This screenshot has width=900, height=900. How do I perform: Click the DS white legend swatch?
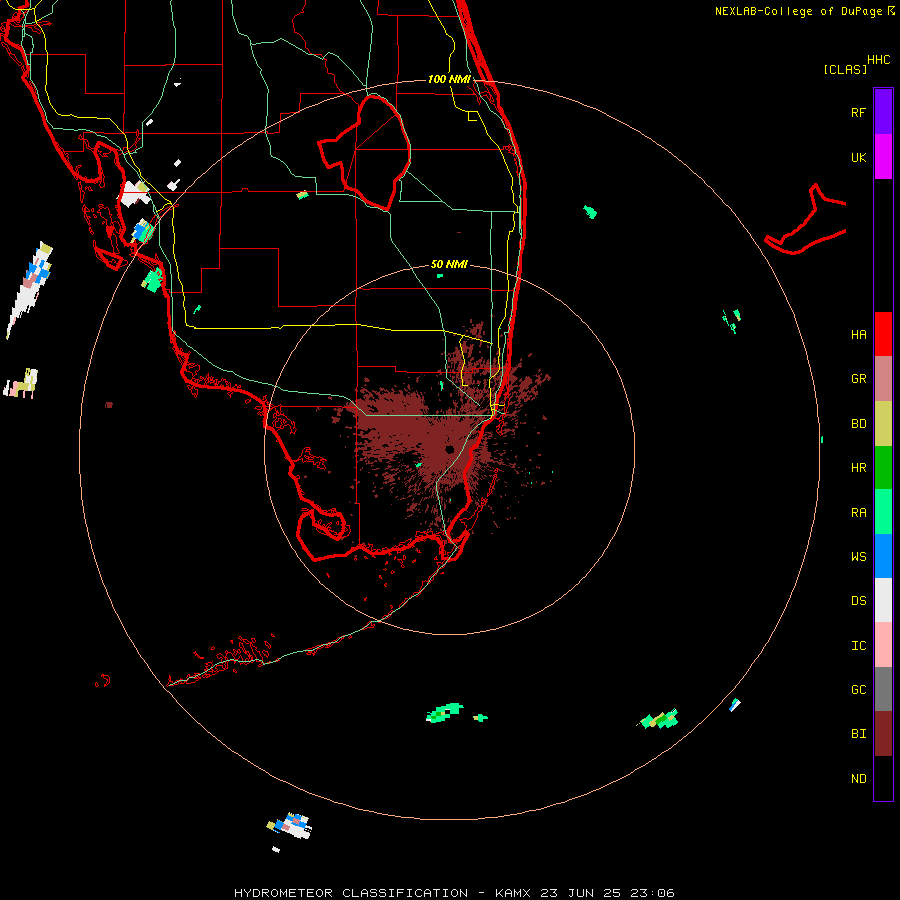pos(883,600)
